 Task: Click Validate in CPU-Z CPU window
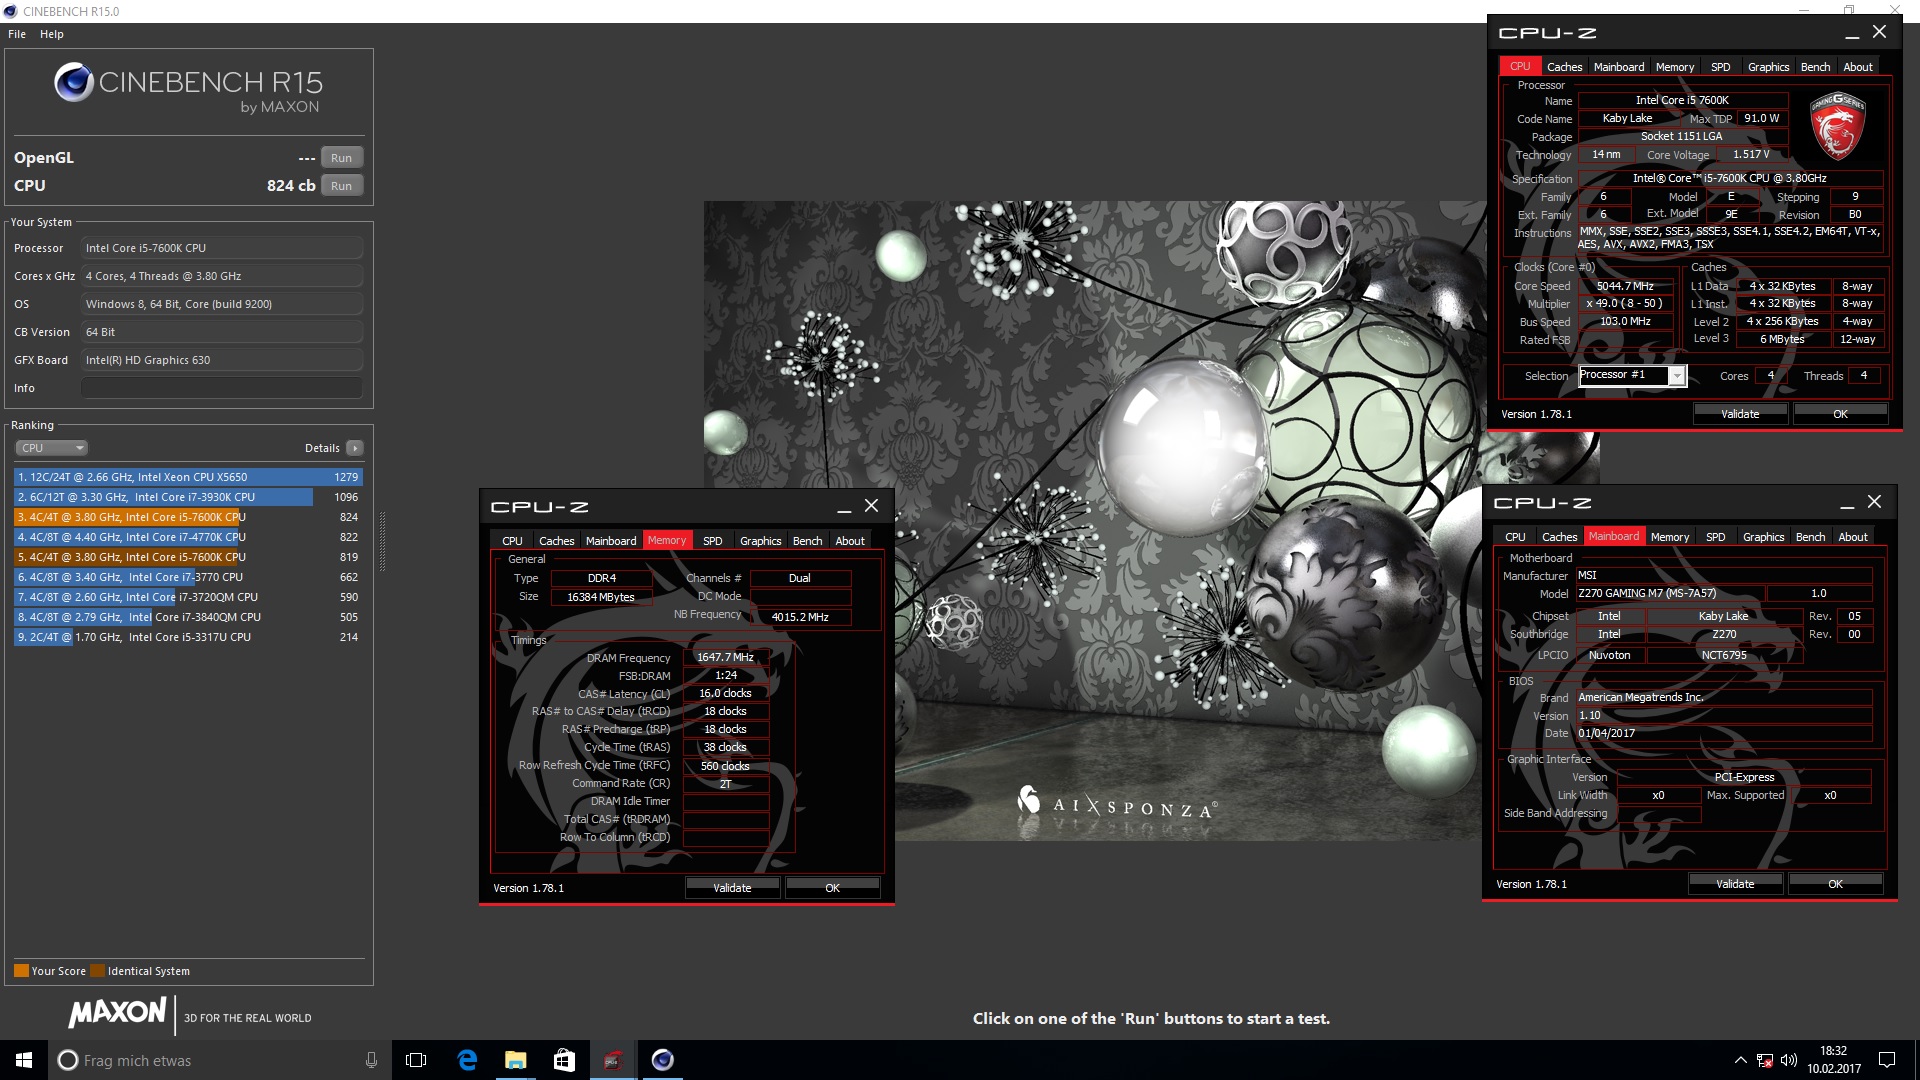pos(1739,414)
